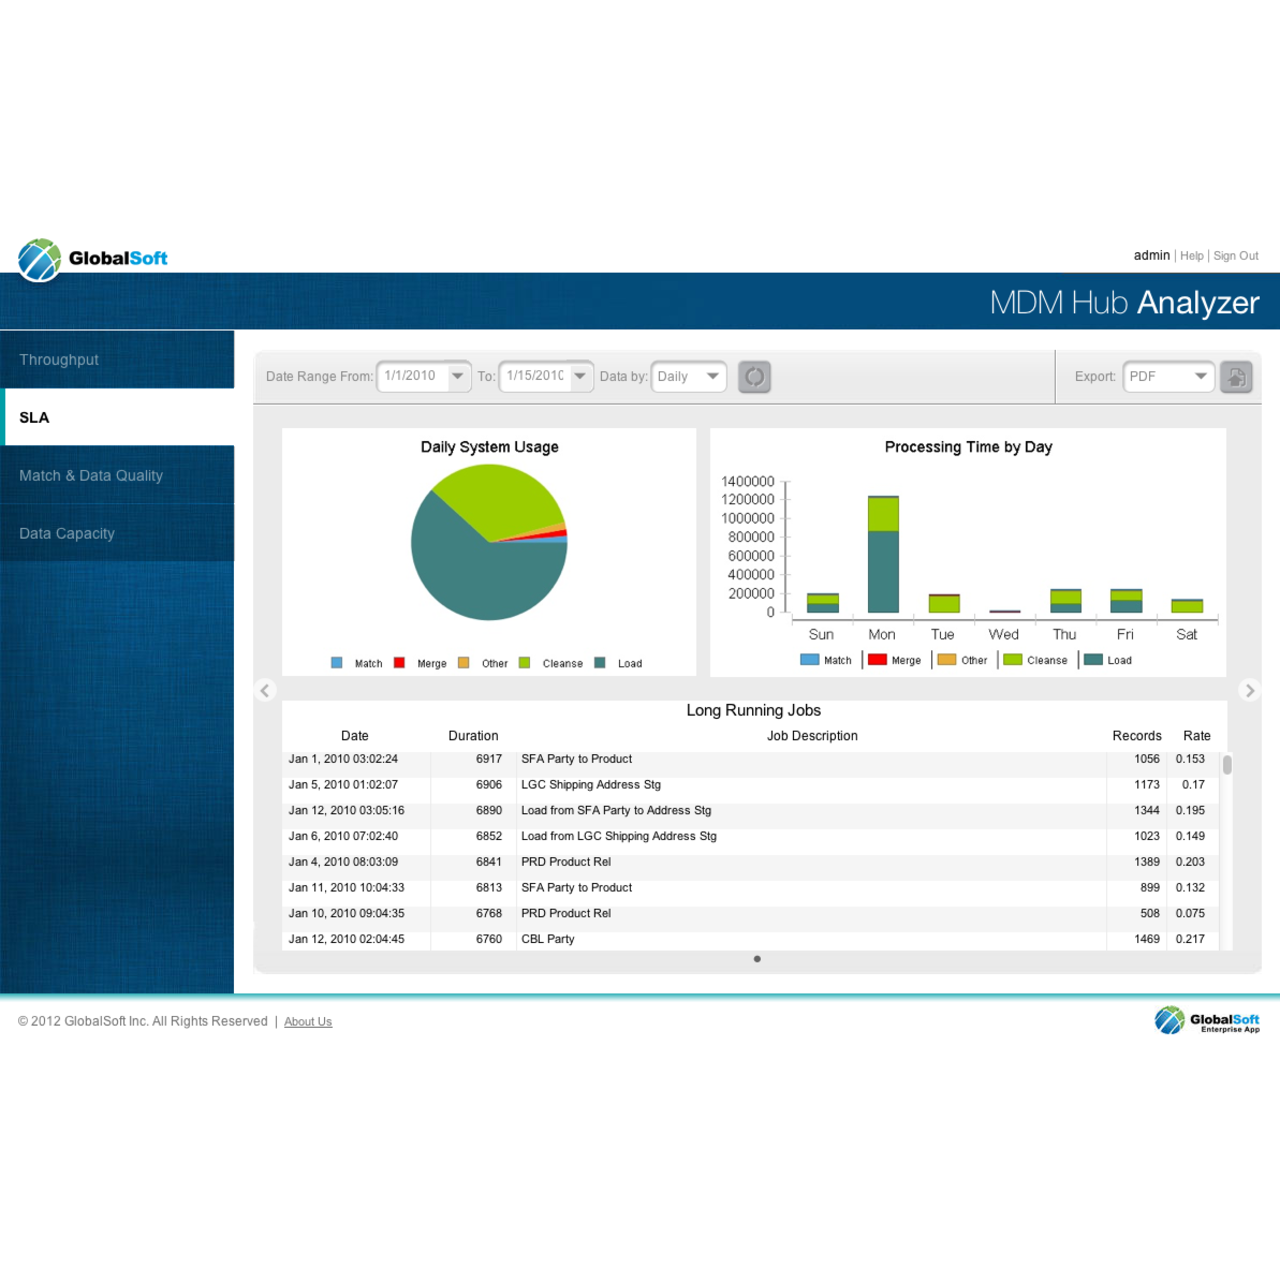Click the Sign Out link

pos(1235,256)
